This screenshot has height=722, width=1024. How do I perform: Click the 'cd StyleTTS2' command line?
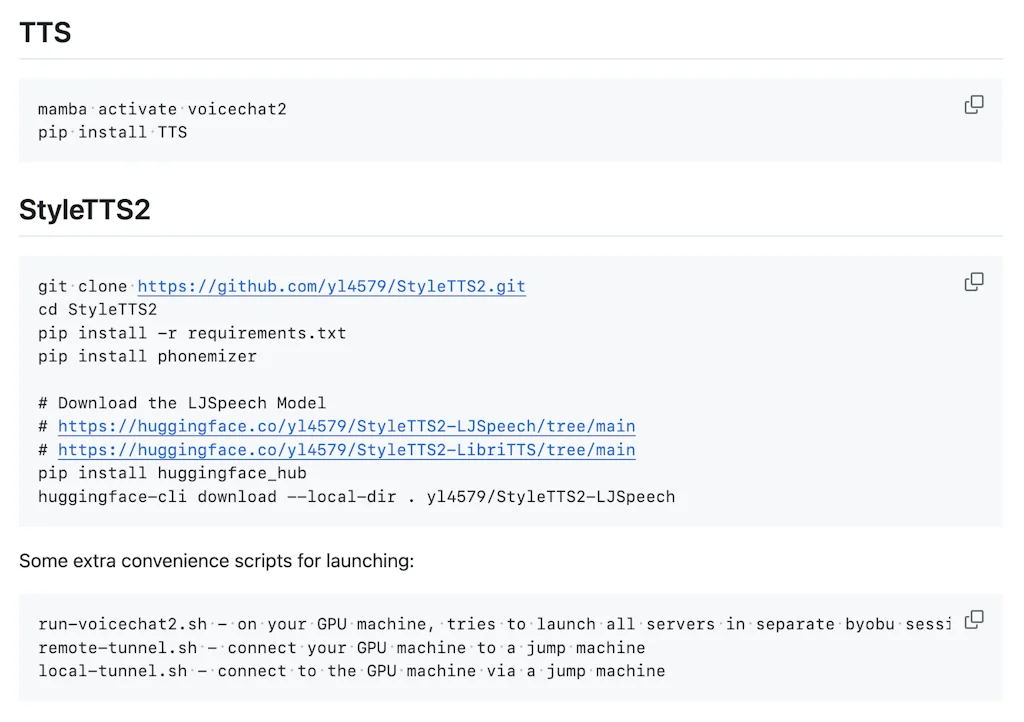(x=97, y=310)
